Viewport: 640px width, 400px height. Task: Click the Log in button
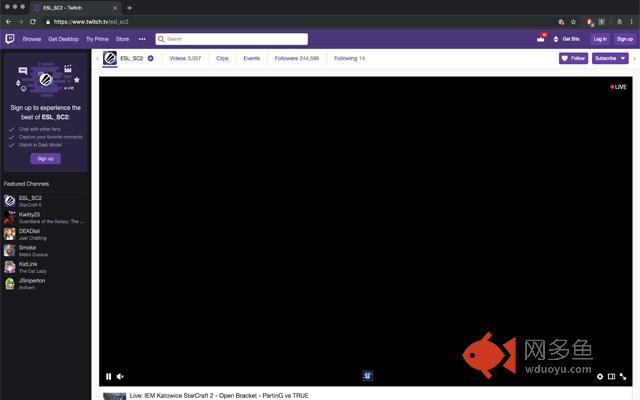pos(599,39)
